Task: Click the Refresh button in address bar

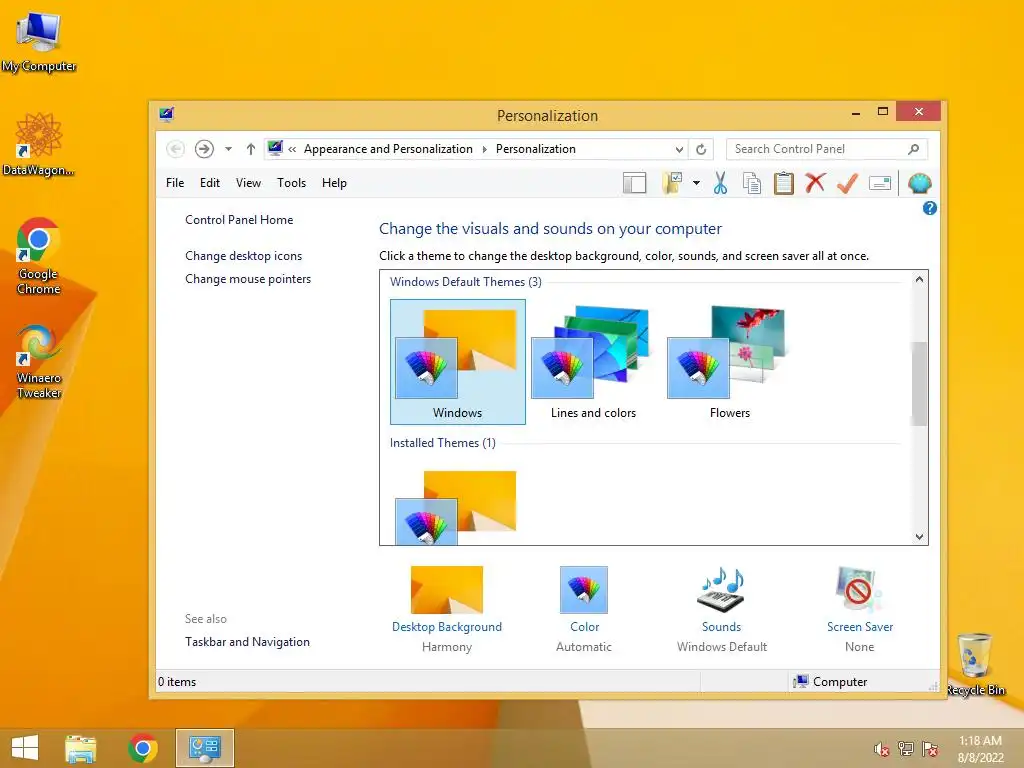Action: pos(701,150)
